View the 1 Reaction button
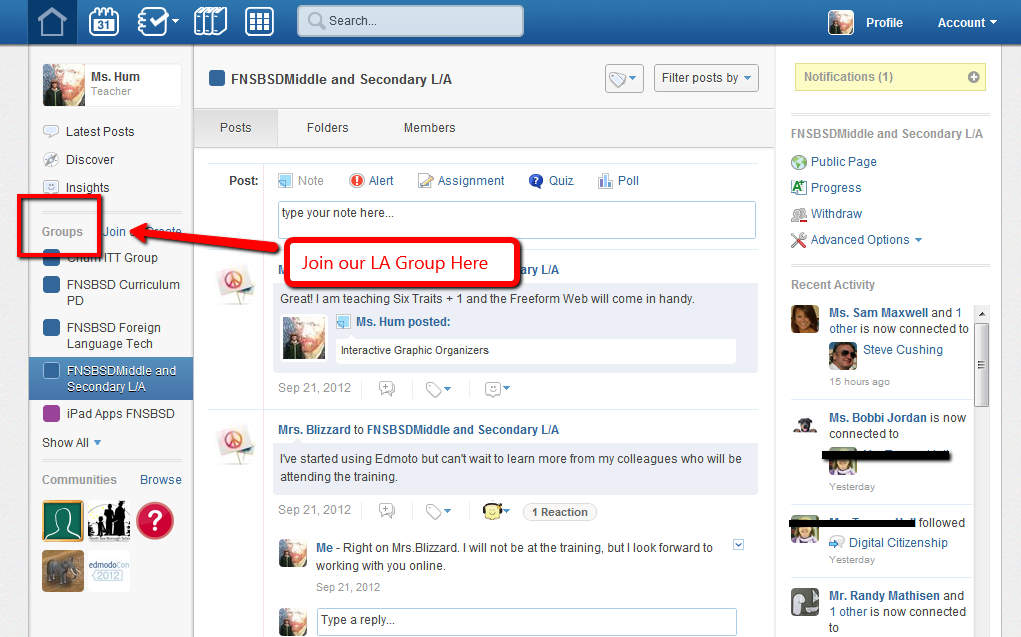 coord(559,512)
